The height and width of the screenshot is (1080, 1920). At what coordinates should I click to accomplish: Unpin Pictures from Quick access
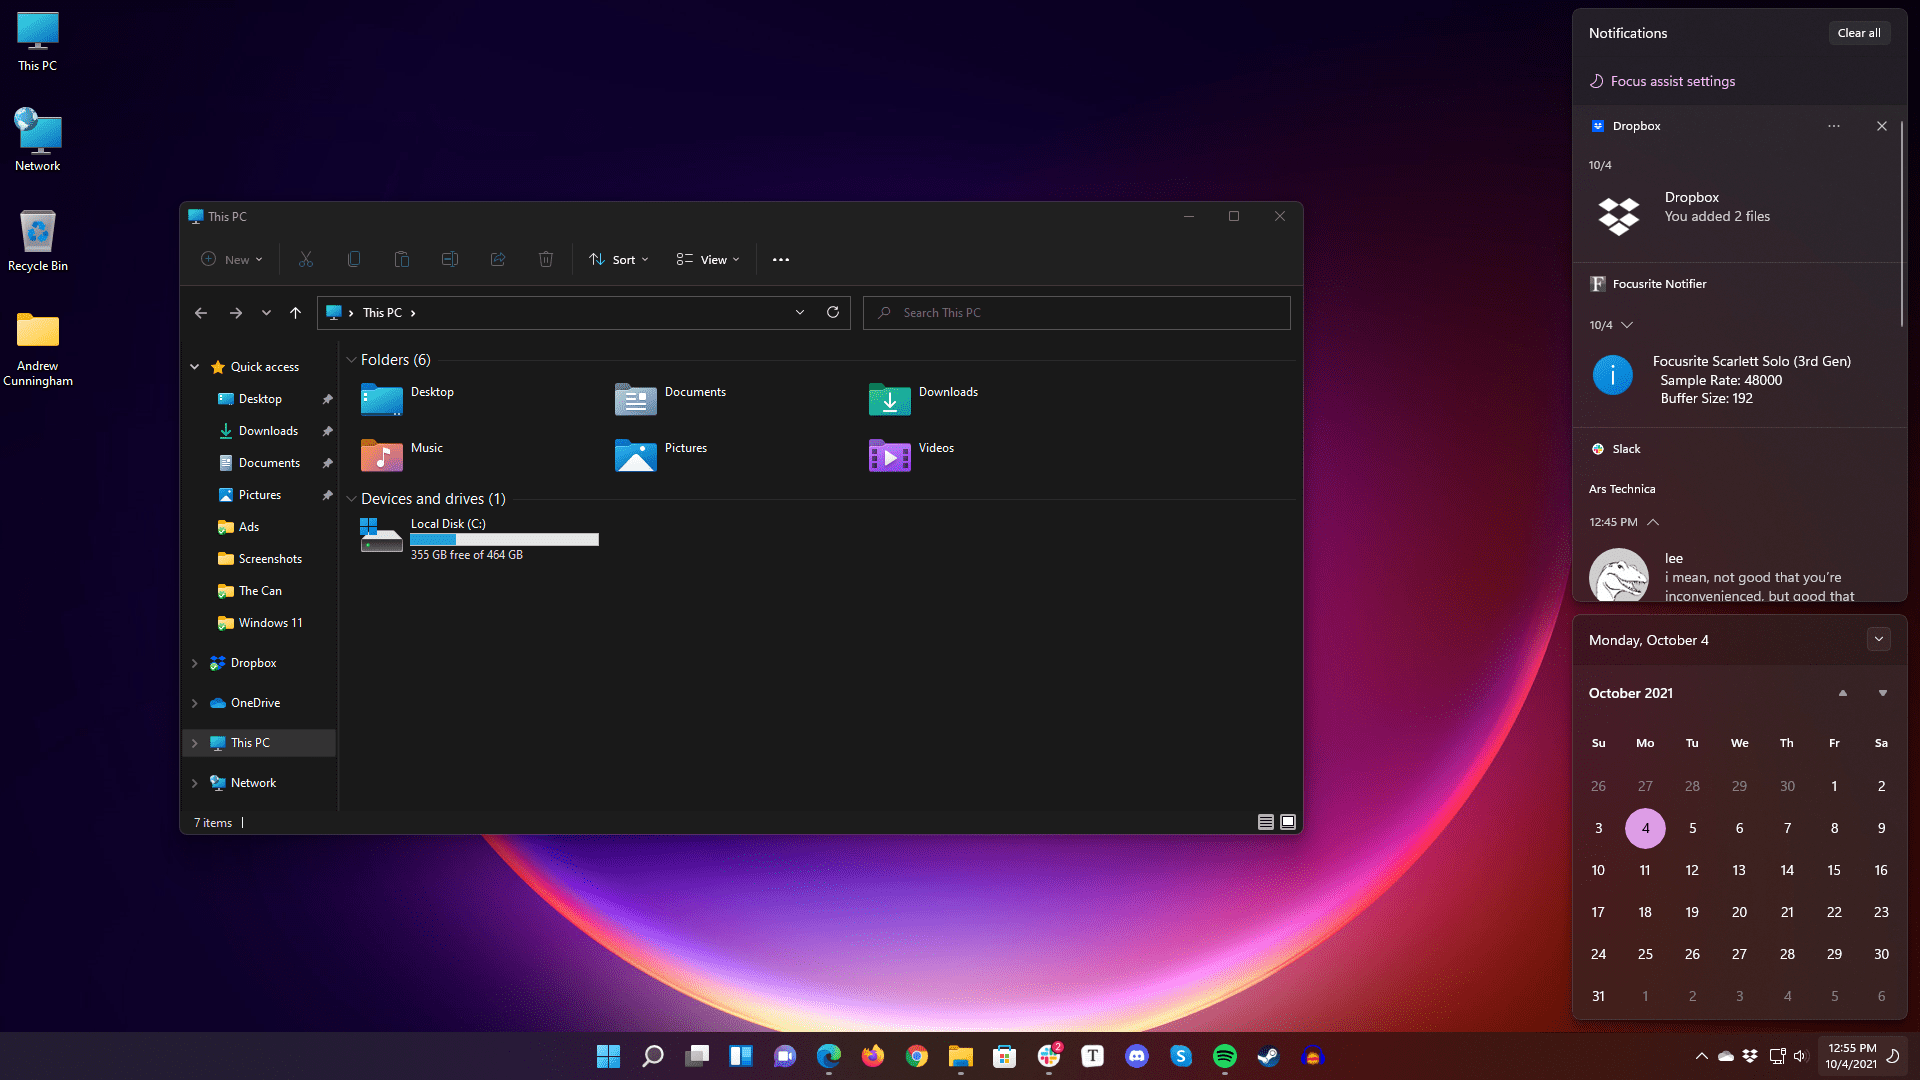(327, 494)
